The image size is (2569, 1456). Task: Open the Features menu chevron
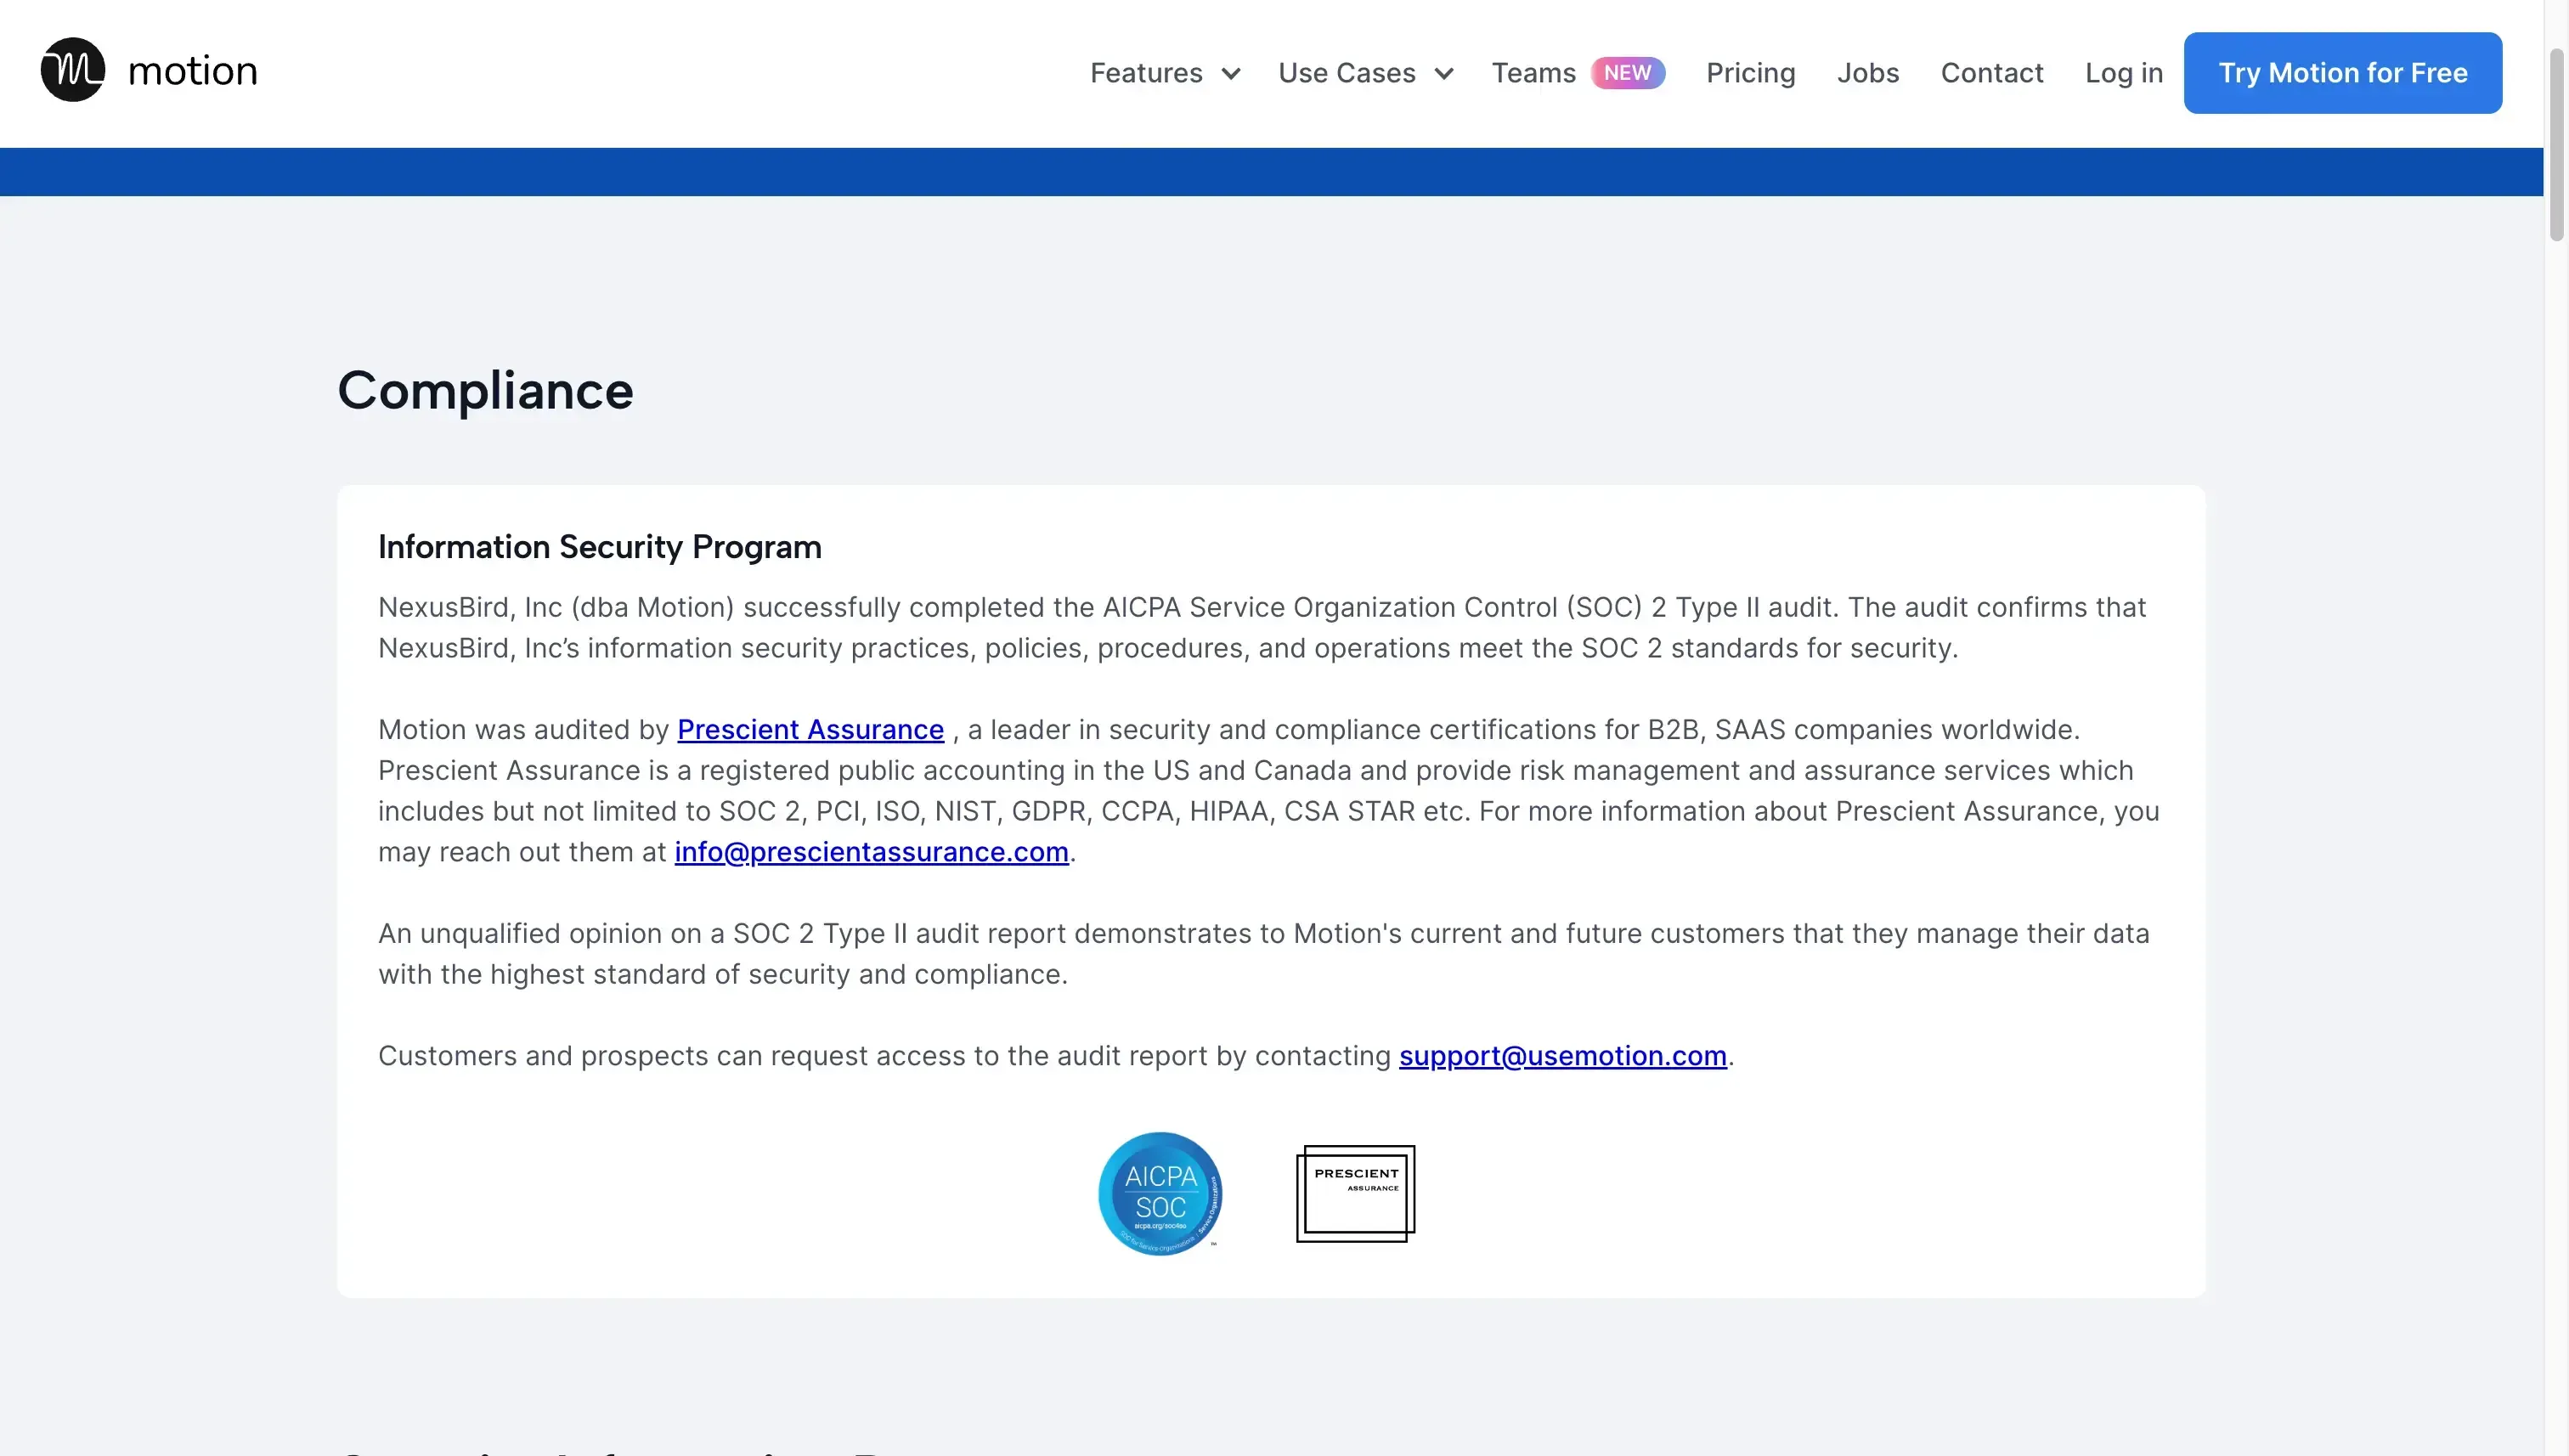coord(1232,73)
